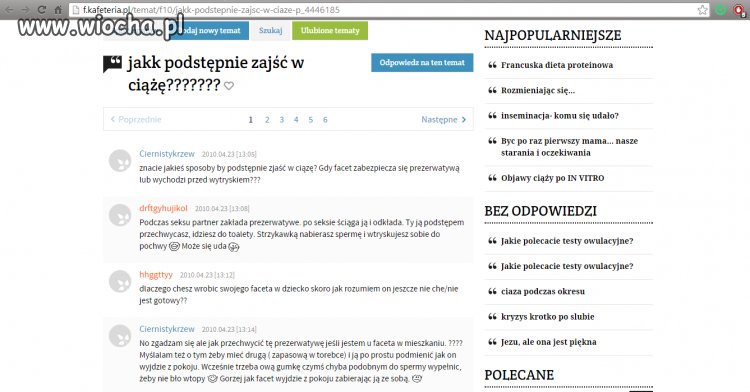Open hhggttyy user avatar
This screenshot has height=392, width=750.
(120, 281)
